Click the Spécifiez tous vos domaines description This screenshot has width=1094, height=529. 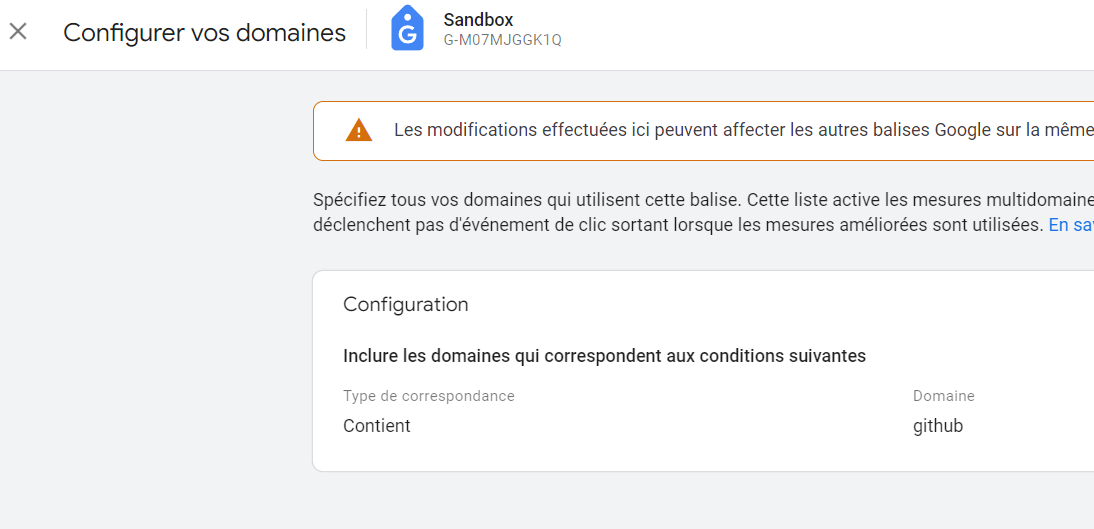[703, 200]
